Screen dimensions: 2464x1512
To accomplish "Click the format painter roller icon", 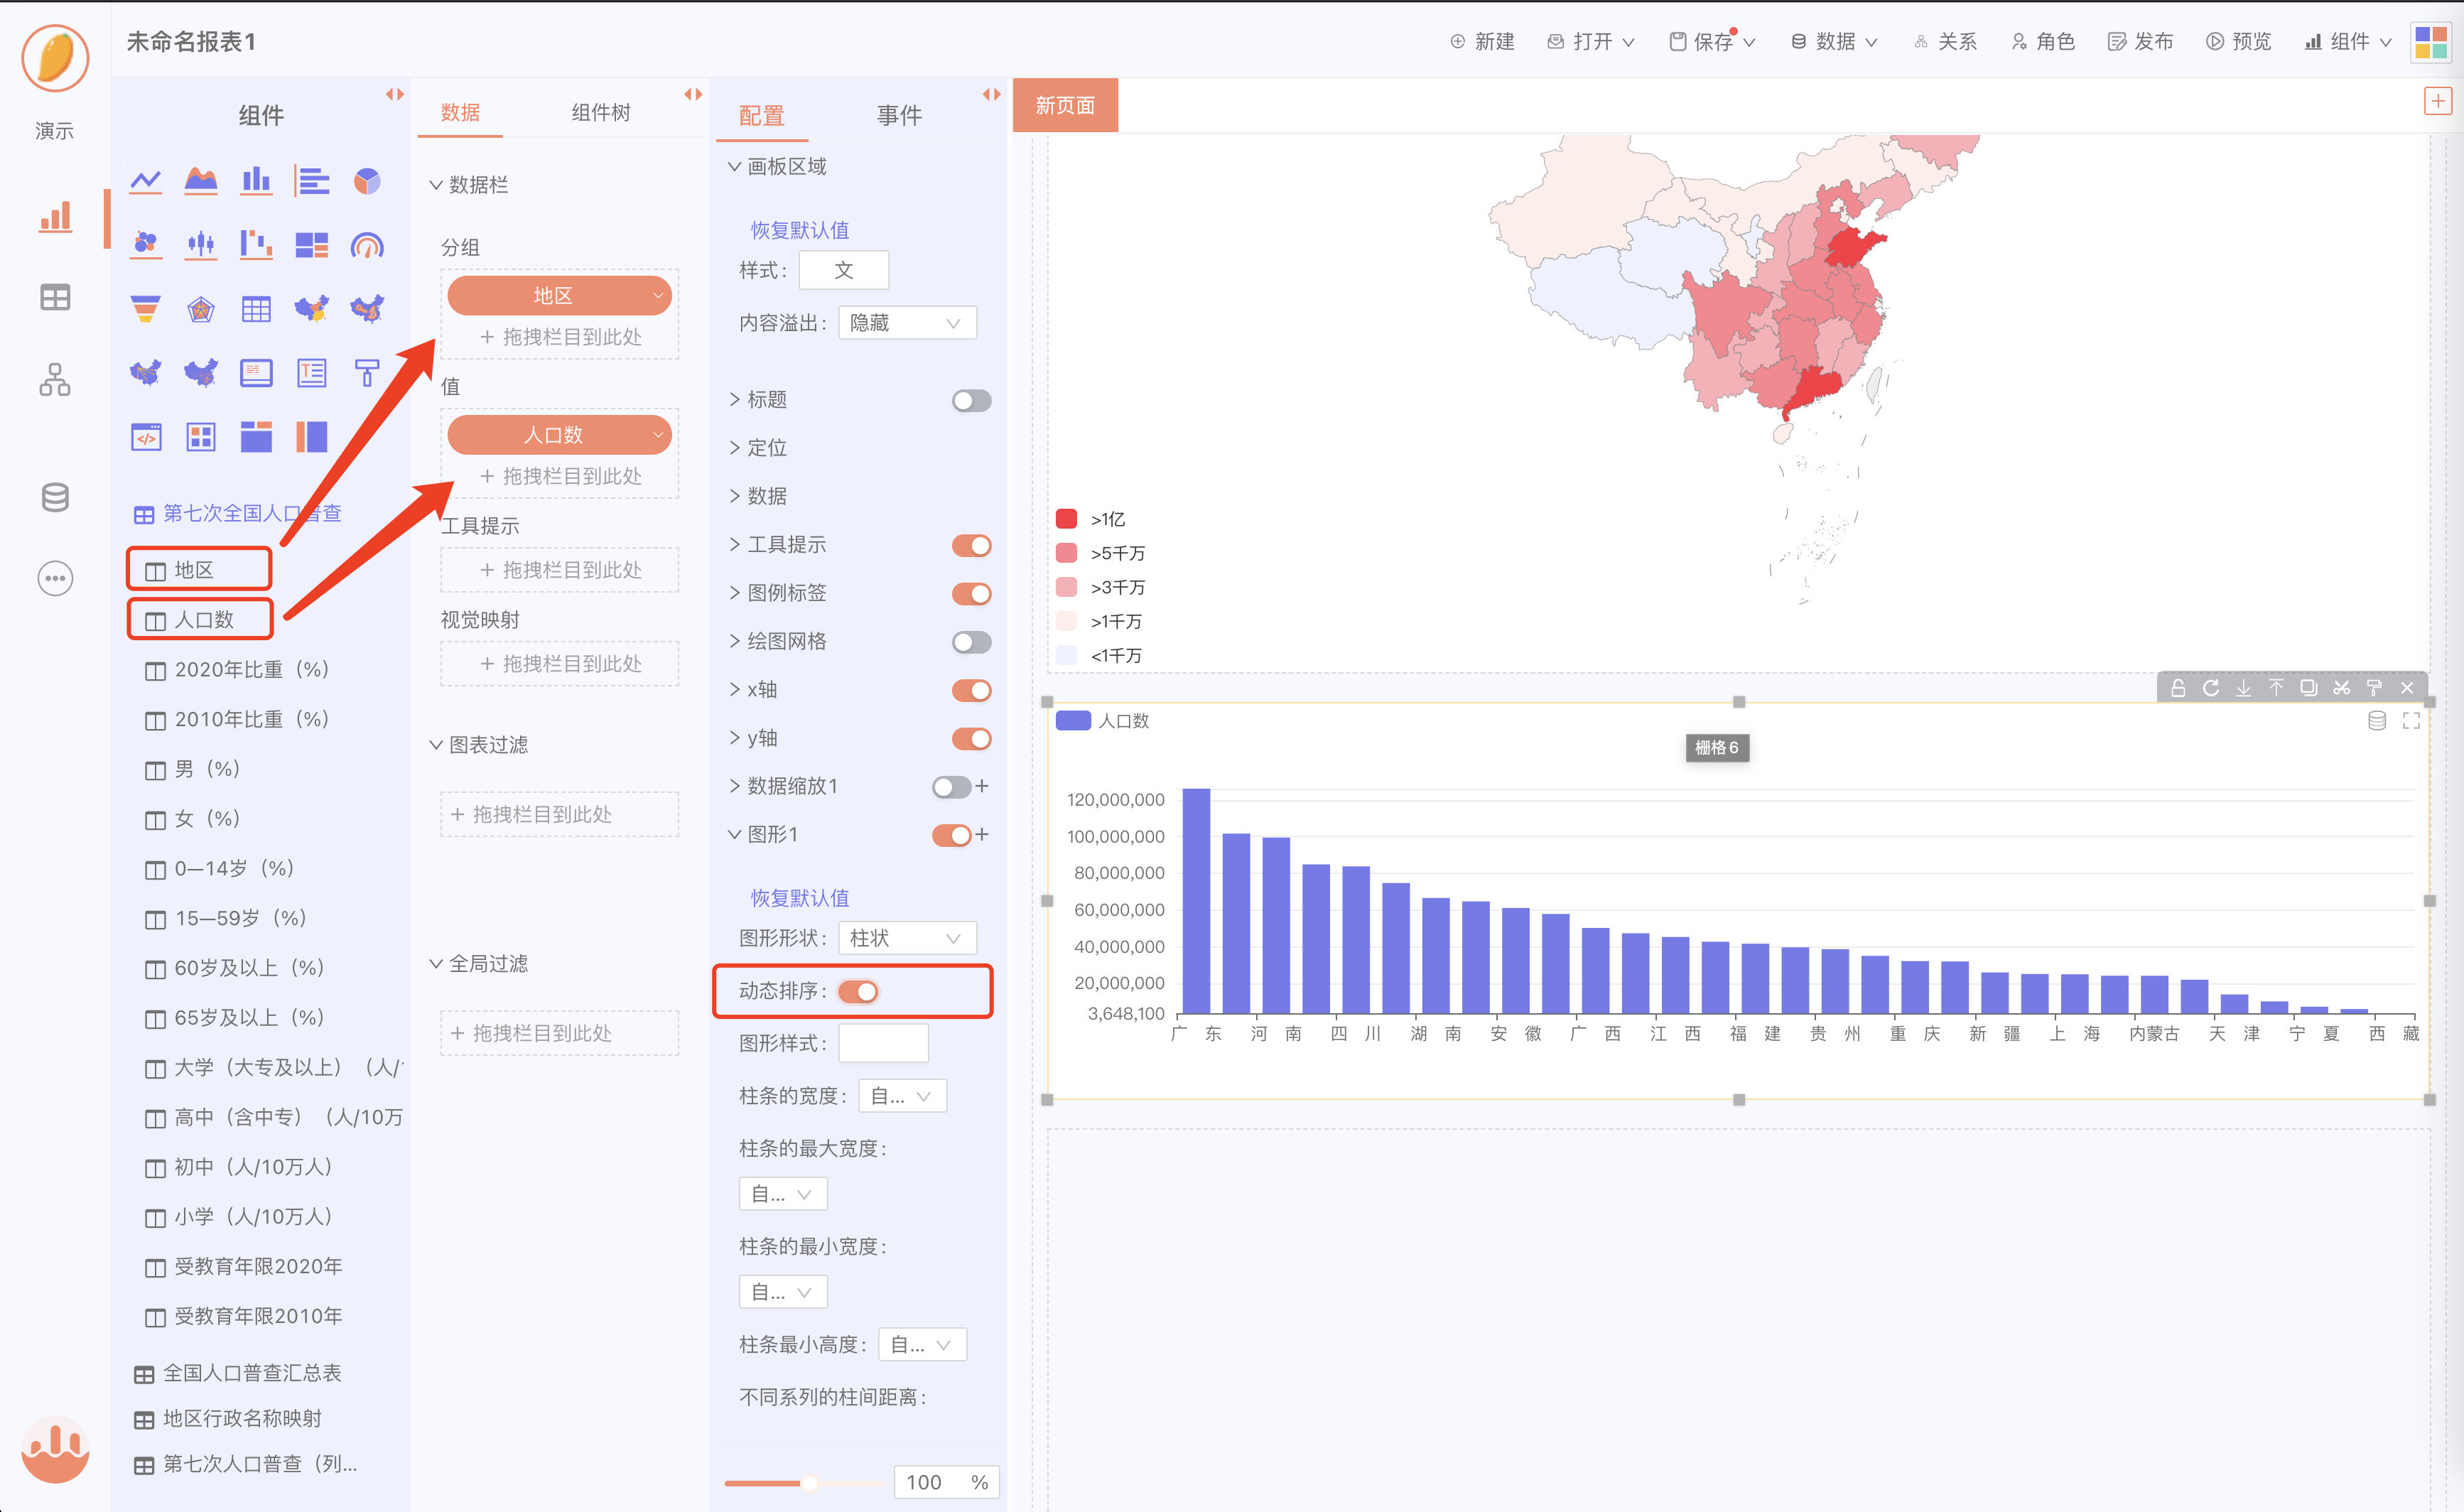I will 2375,688.
